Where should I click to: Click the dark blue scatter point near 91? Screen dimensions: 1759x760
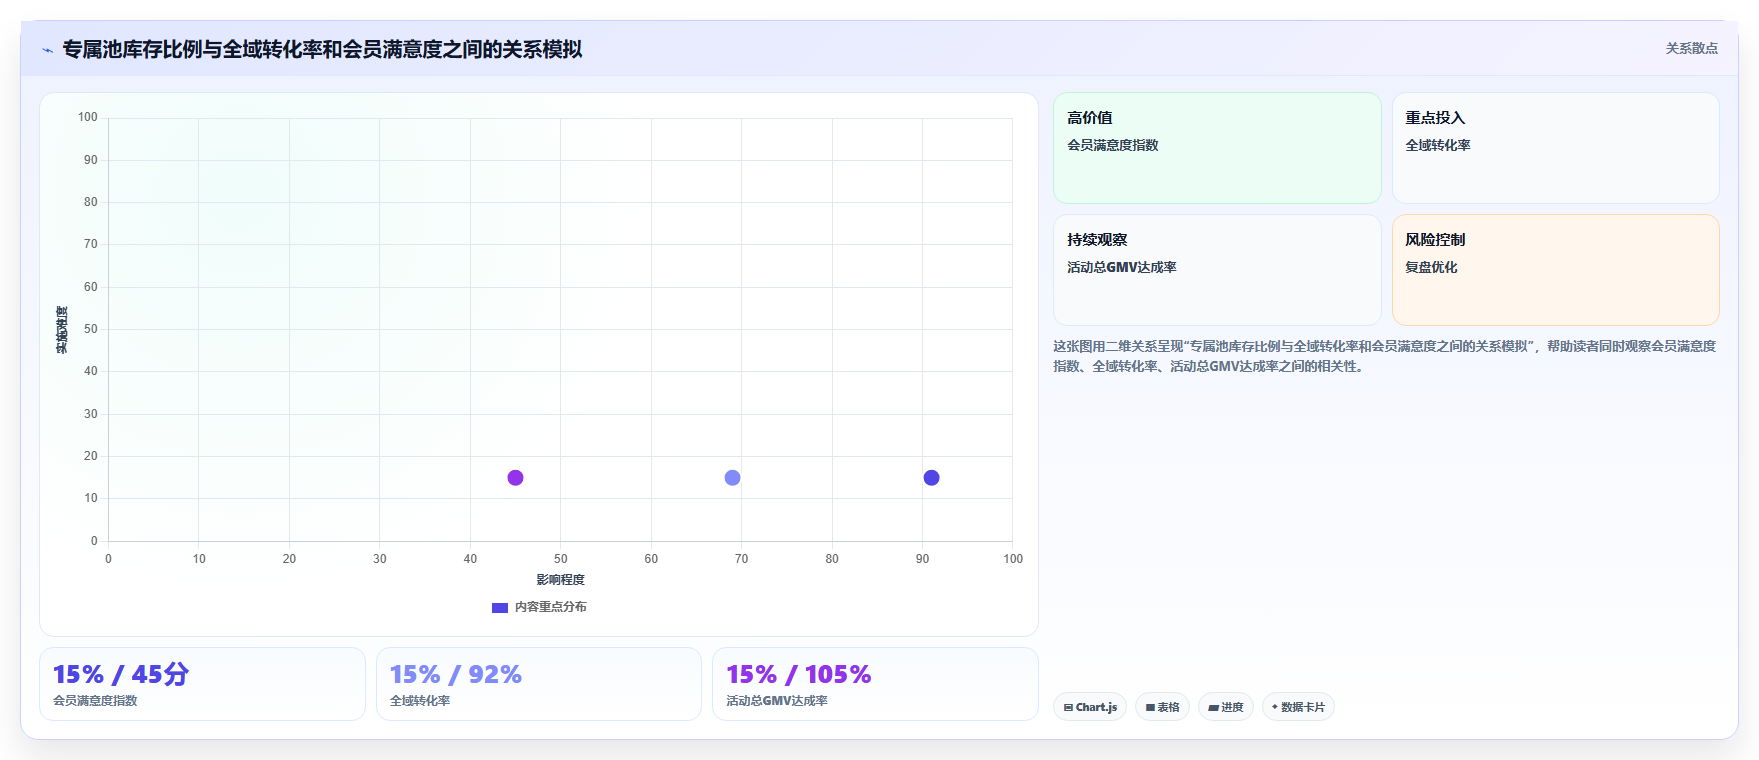point(931,478)
